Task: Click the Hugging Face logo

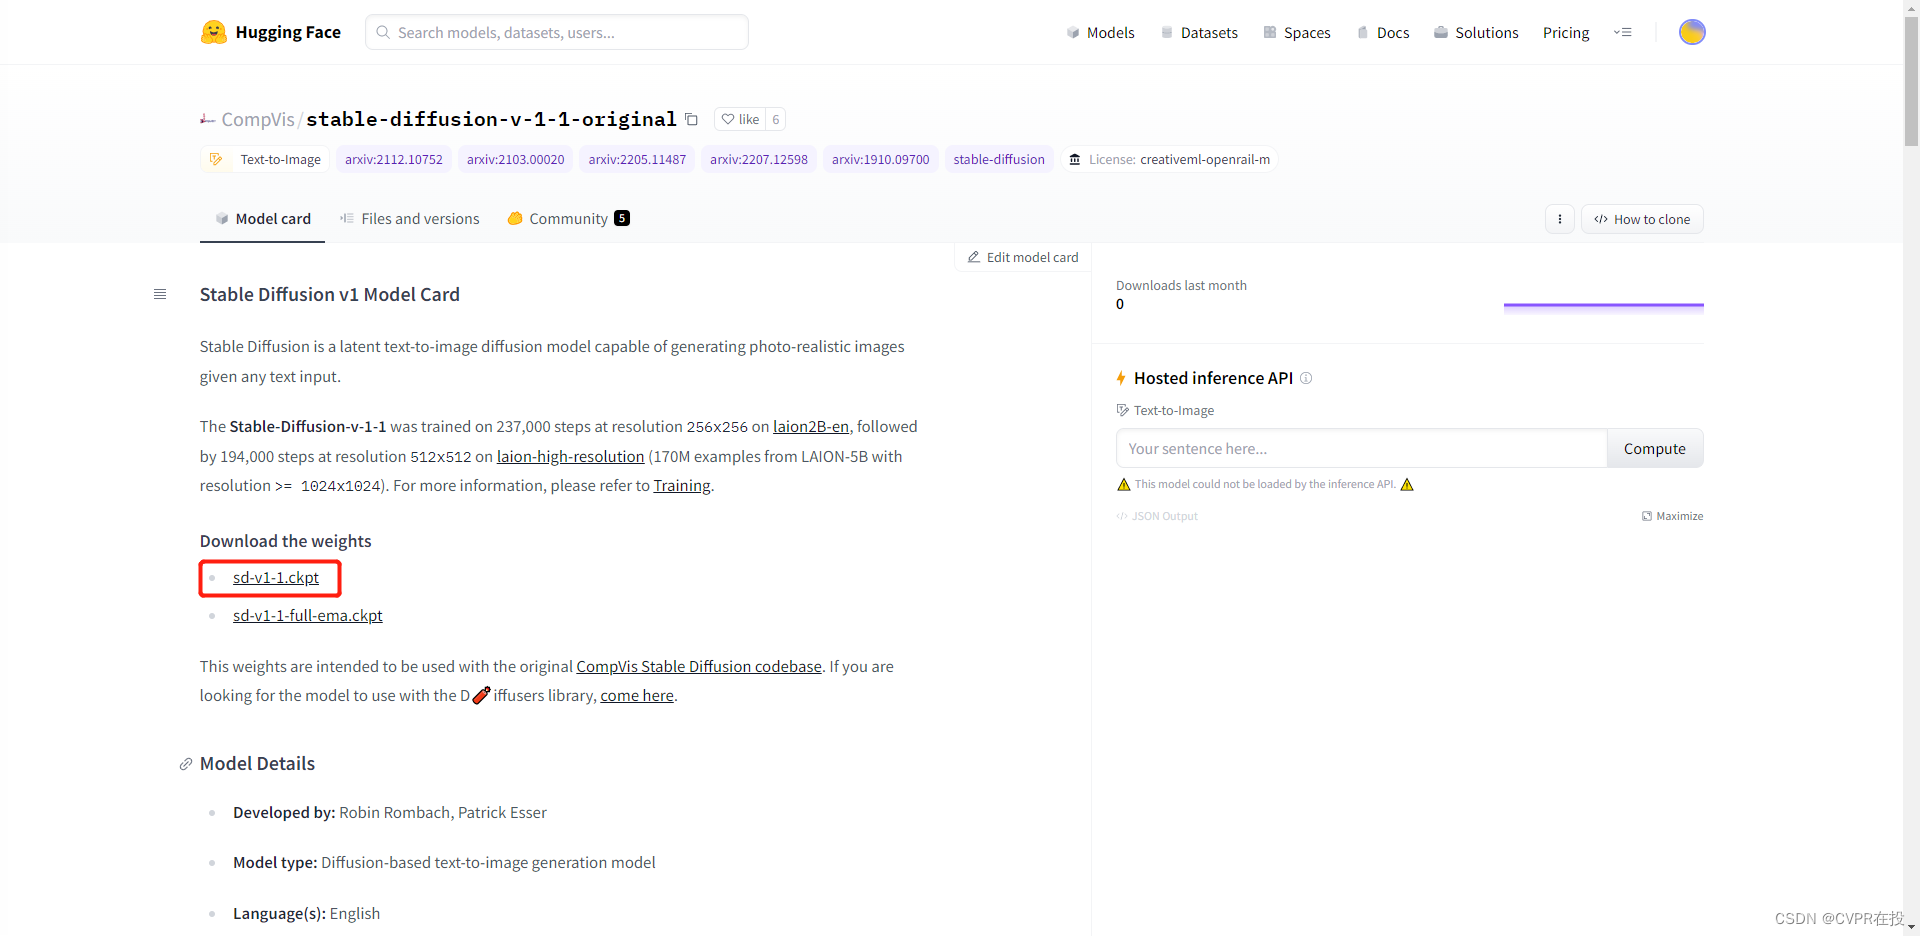Action: 270,32
